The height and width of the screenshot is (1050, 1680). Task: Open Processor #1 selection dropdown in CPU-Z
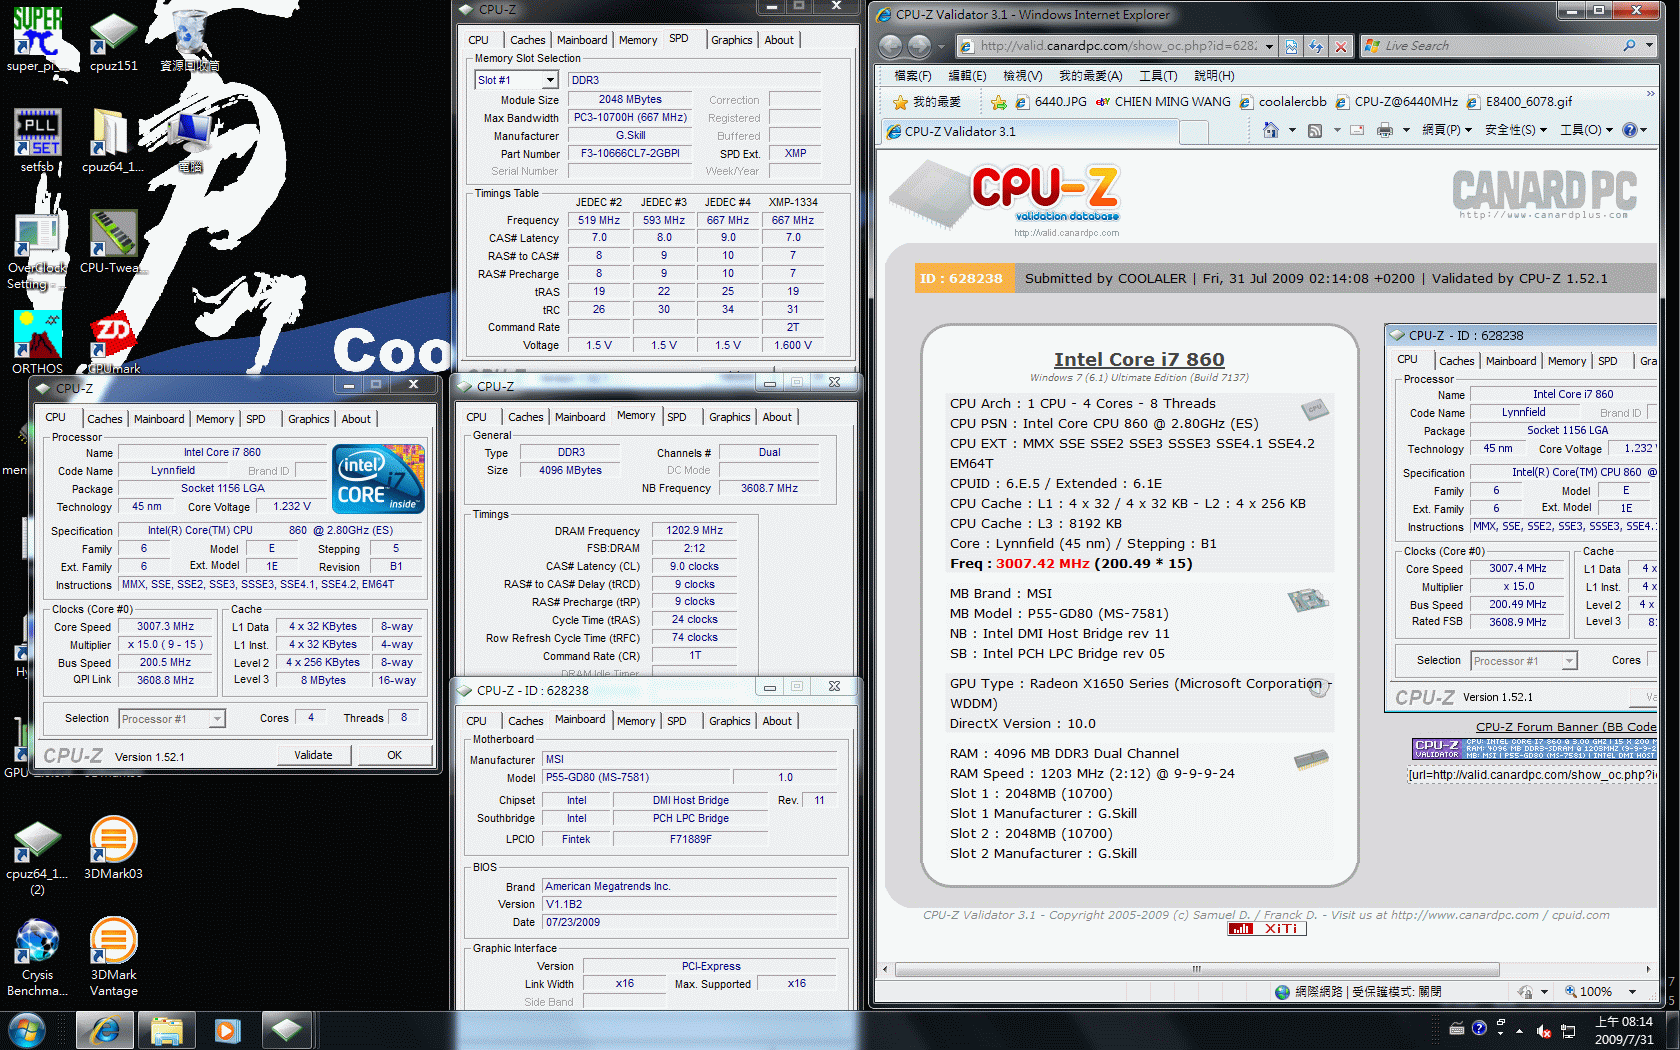tap(217, 719)
